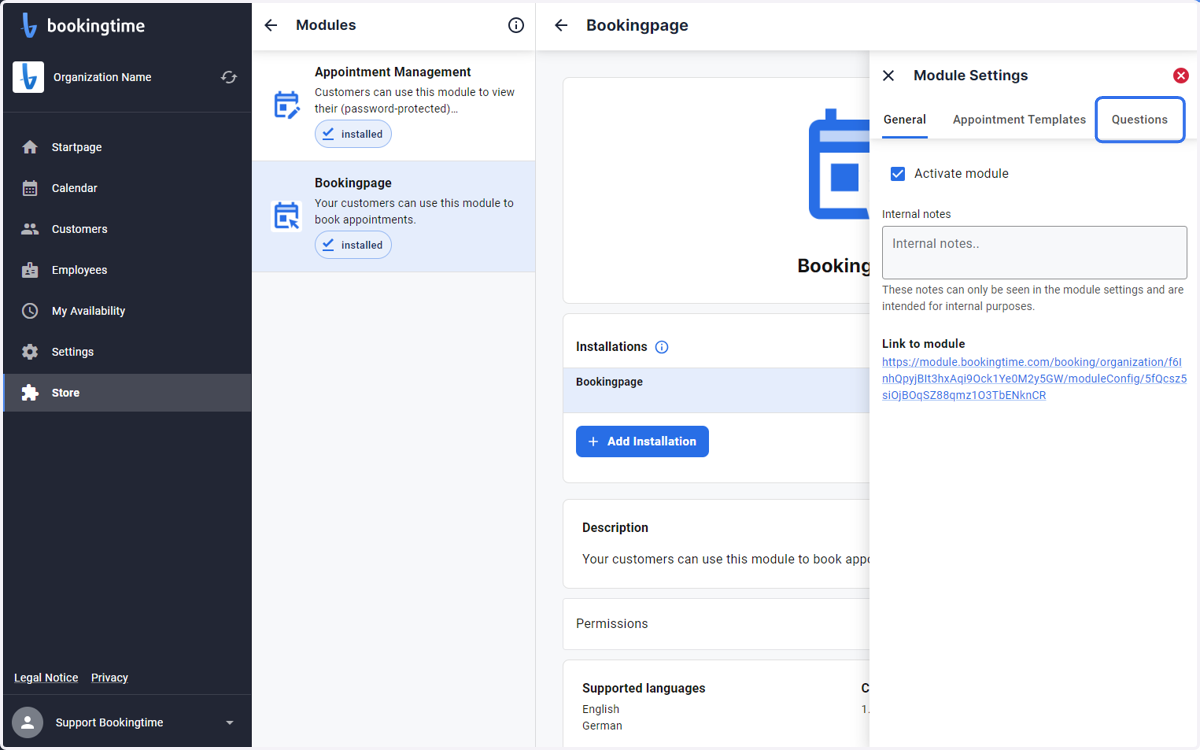This screenshot has height=750, width=1200.
Task: Click the Bookingpage module list icon
Action: click(287, 216)
